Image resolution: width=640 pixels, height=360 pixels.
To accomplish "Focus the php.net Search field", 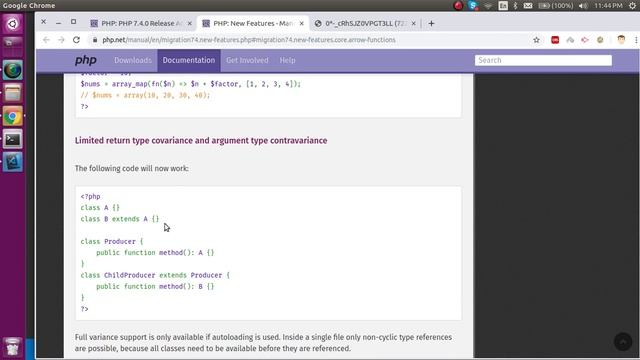I will tap(543, 60).
